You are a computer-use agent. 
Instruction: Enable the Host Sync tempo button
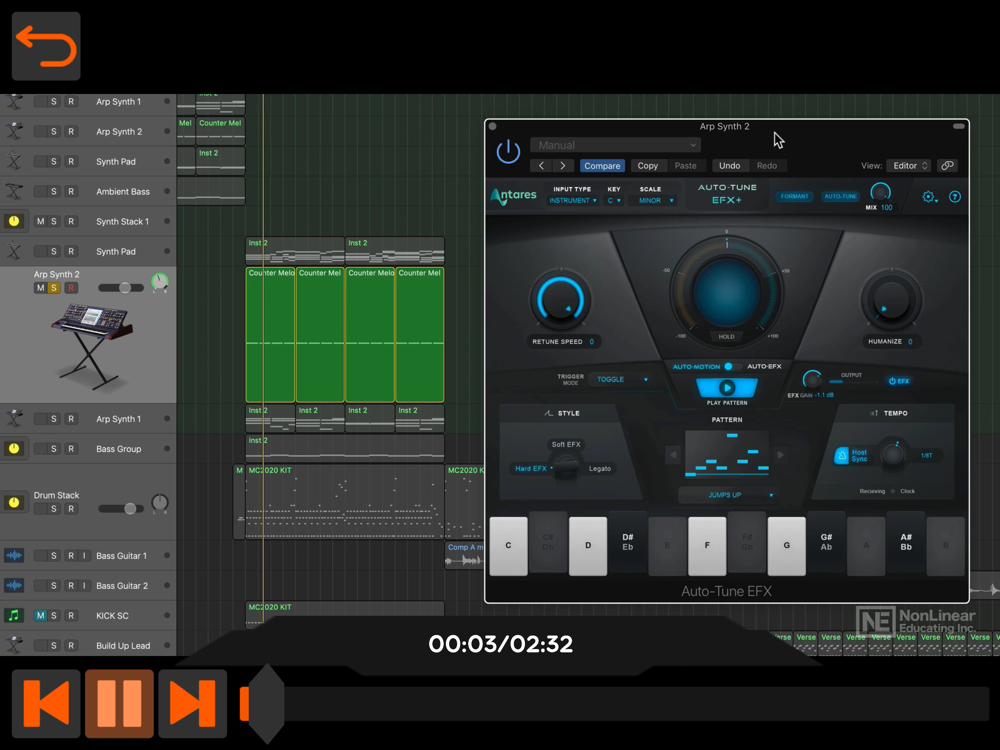pos(851,455)
